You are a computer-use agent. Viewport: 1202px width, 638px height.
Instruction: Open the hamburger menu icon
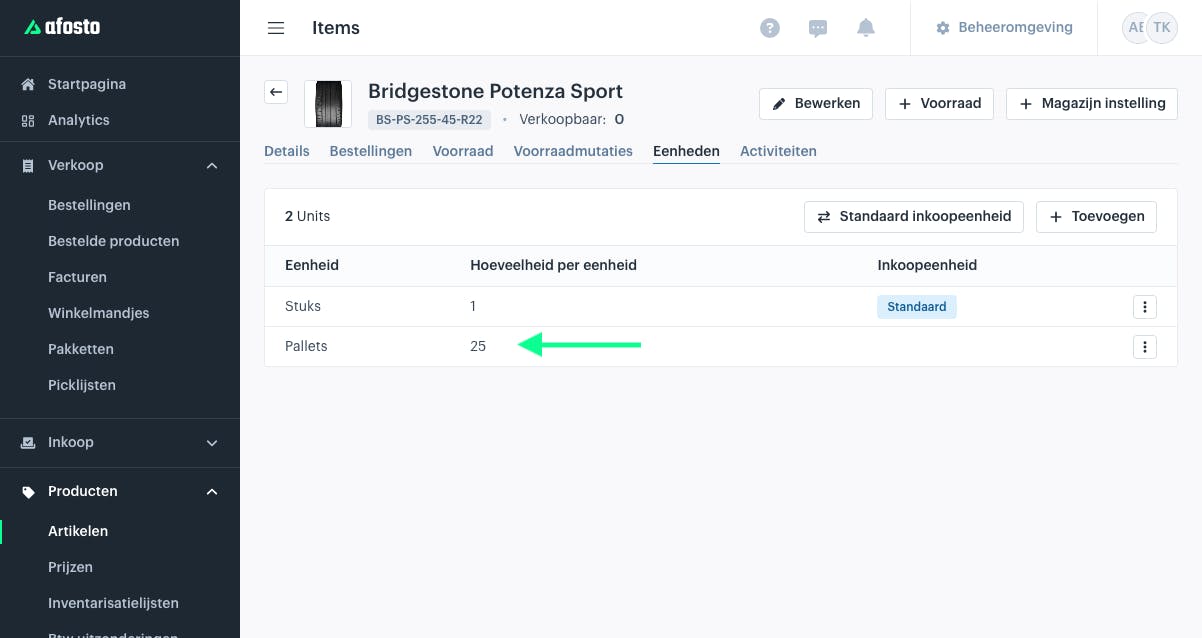276,28
